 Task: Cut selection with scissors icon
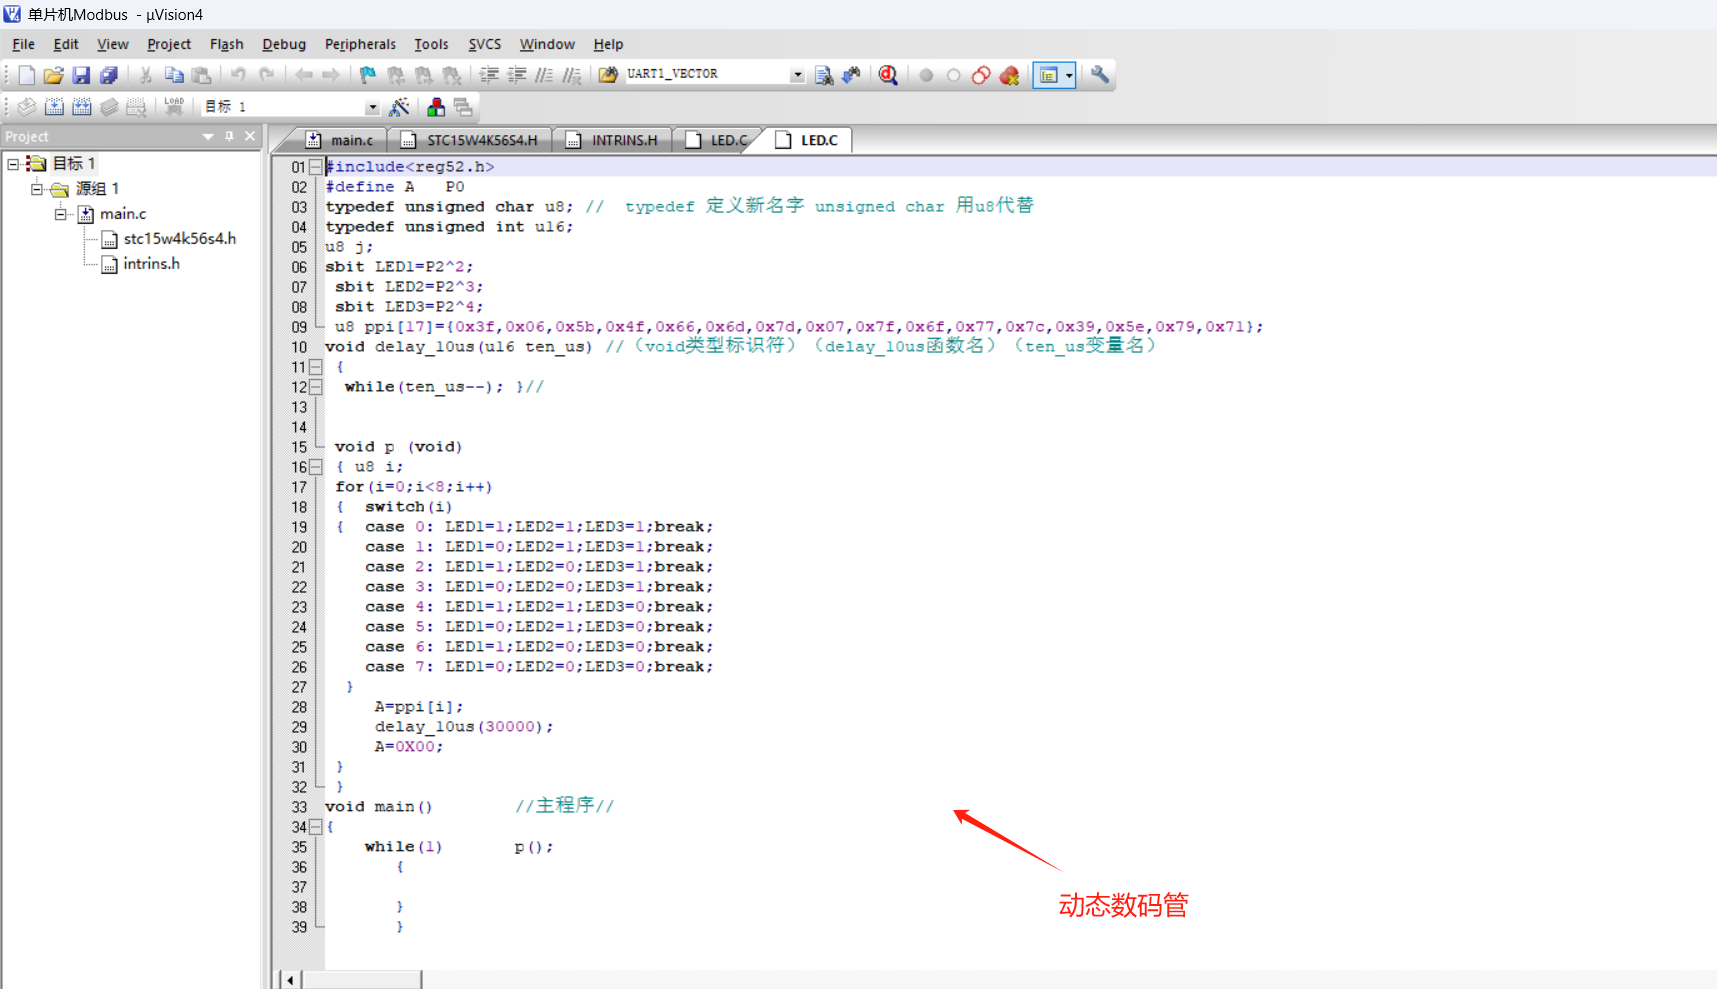146,75
